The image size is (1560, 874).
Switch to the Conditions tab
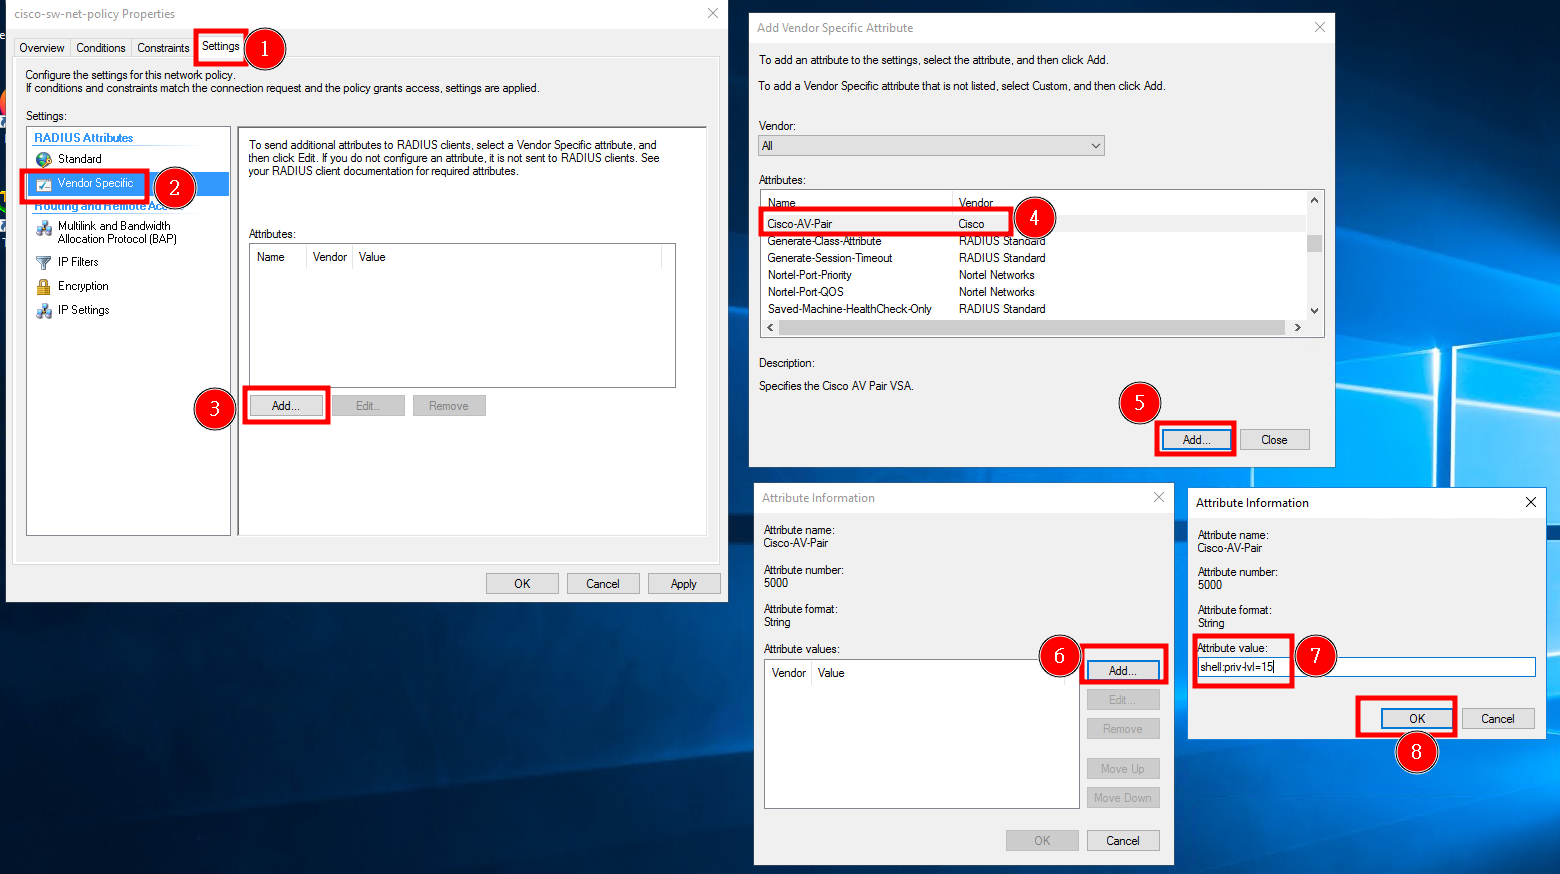click(100, 47)
